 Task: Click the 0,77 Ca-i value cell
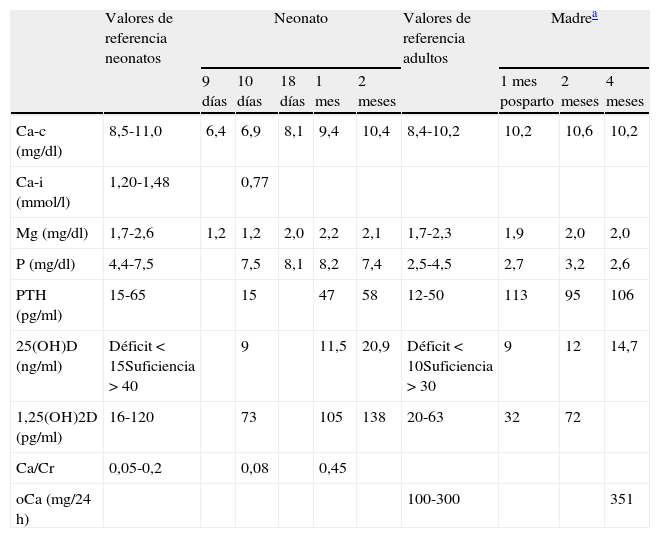(x=251, y=183)
